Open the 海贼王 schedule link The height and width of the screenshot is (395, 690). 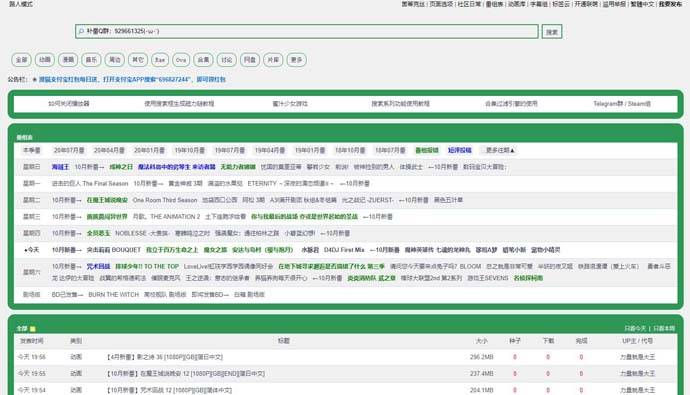pos(60,167)
